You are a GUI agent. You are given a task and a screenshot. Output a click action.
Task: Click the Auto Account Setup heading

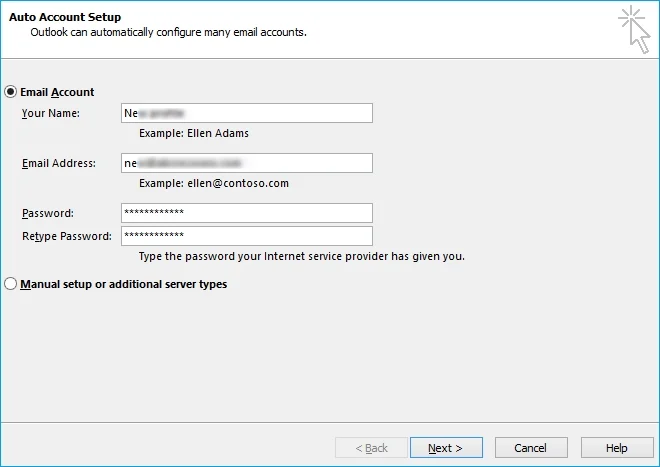point(65,17)
